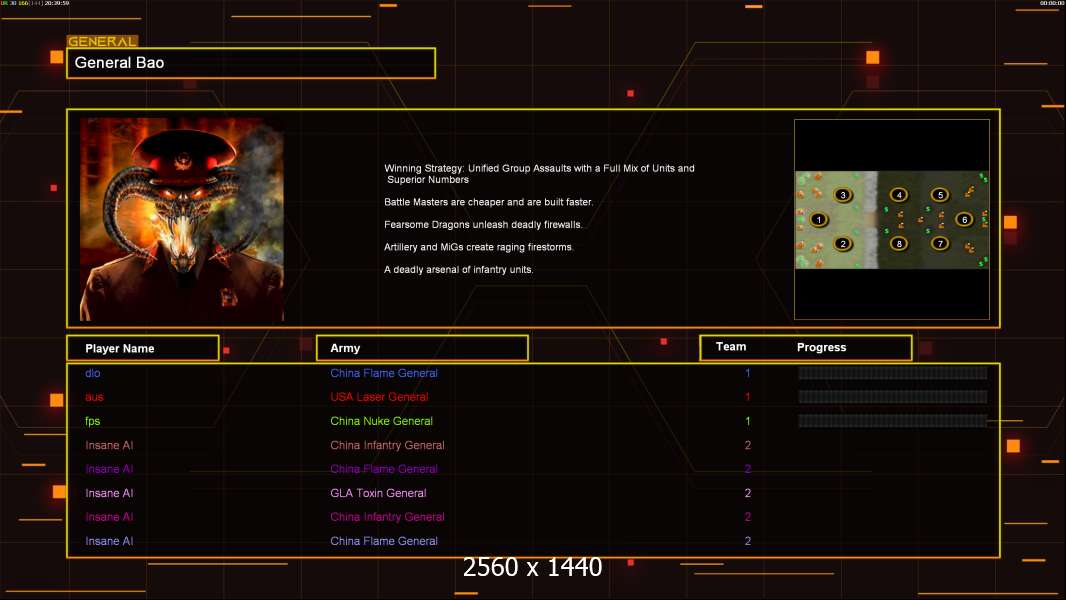This screenshot has height=600, width=1066.
Task: Choose start position 6 on the minimap
Action: click(964, 219)
